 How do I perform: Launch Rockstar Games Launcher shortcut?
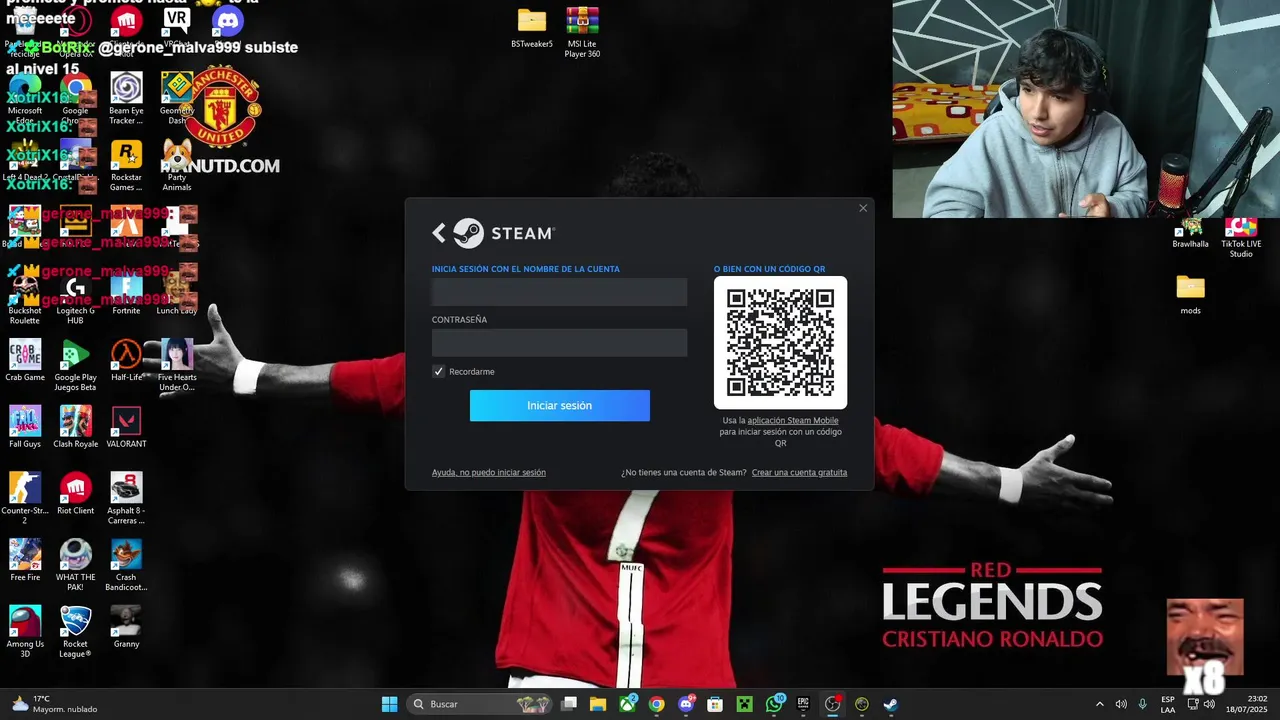click(126, 165)
